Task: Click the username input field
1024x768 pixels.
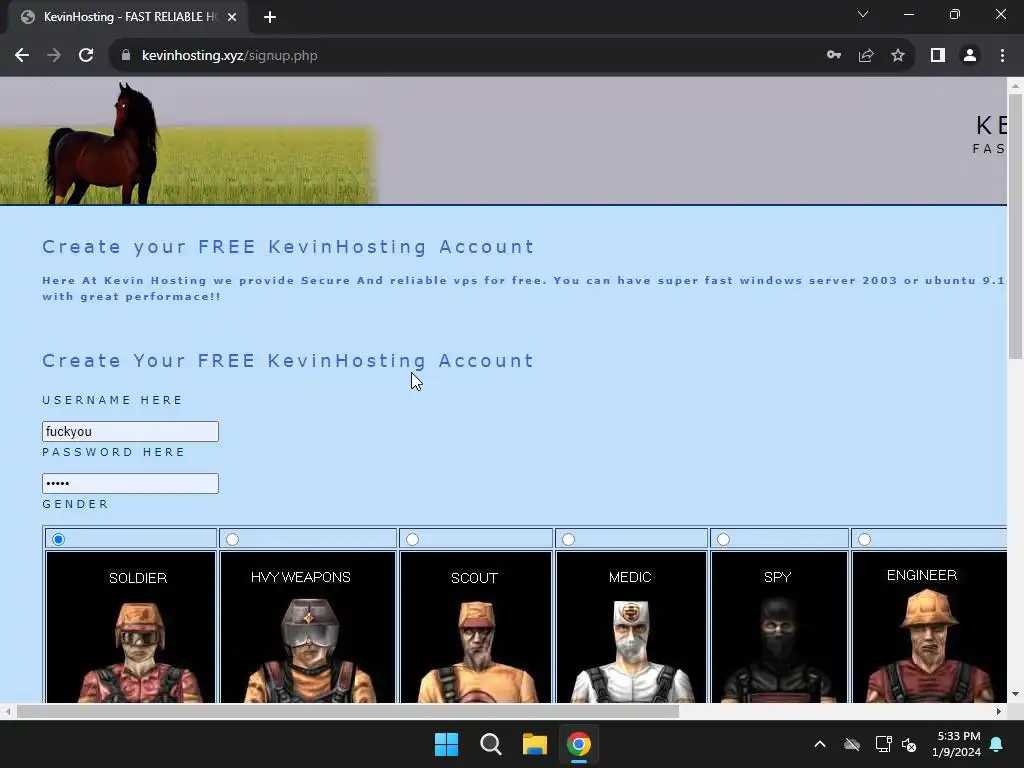Action: tap(131, 431)
